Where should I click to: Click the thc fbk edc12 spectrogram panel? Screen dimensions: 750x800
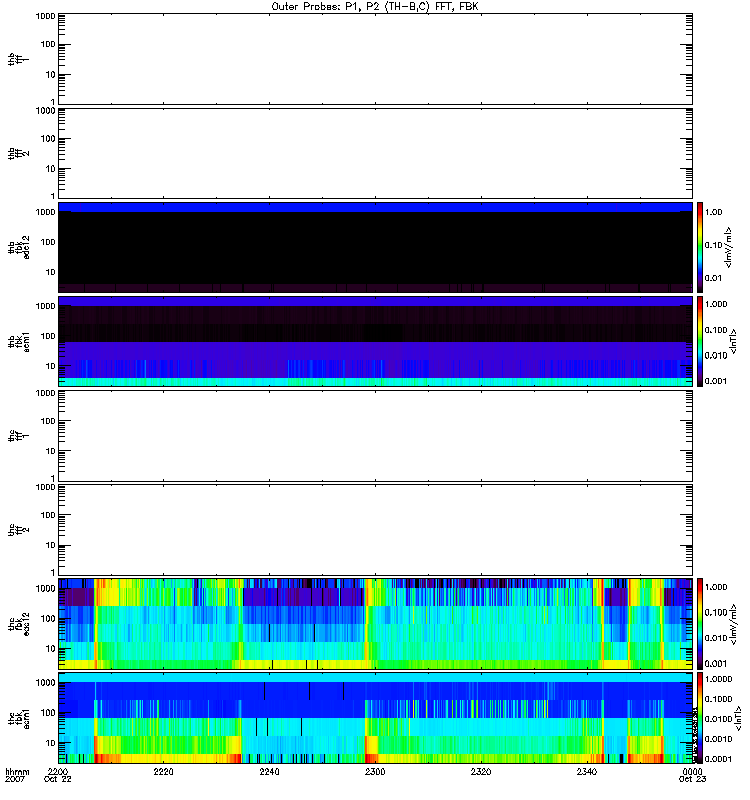375,623
